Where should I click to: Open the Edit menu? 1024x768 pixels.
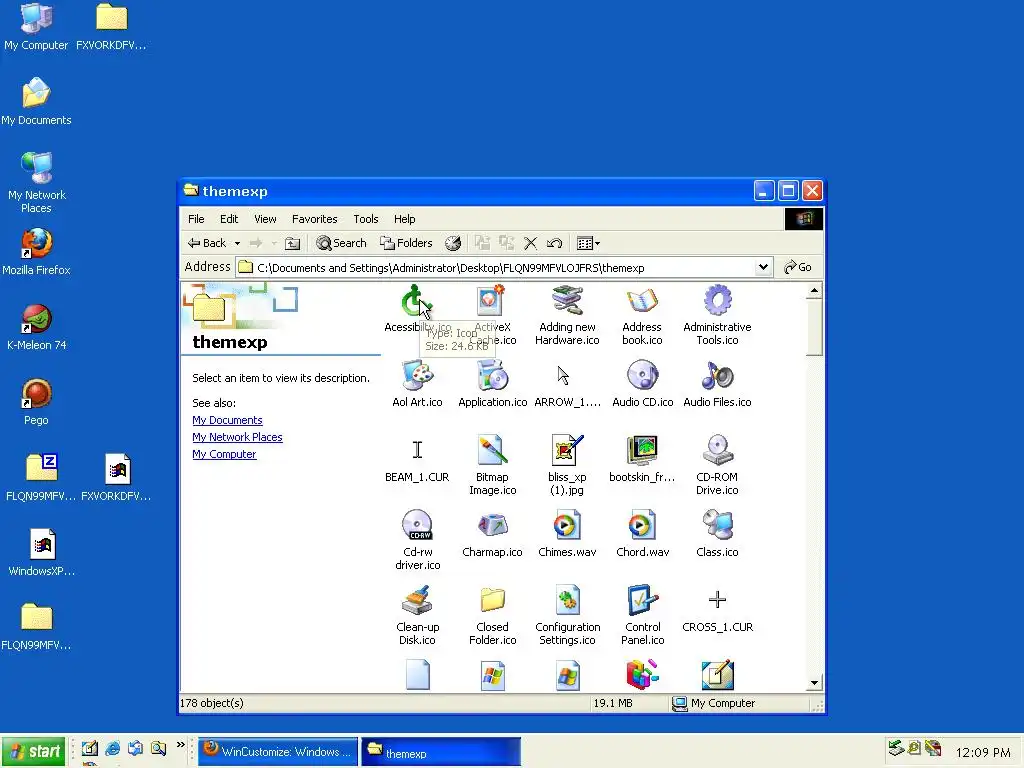(x=229, y=219)
